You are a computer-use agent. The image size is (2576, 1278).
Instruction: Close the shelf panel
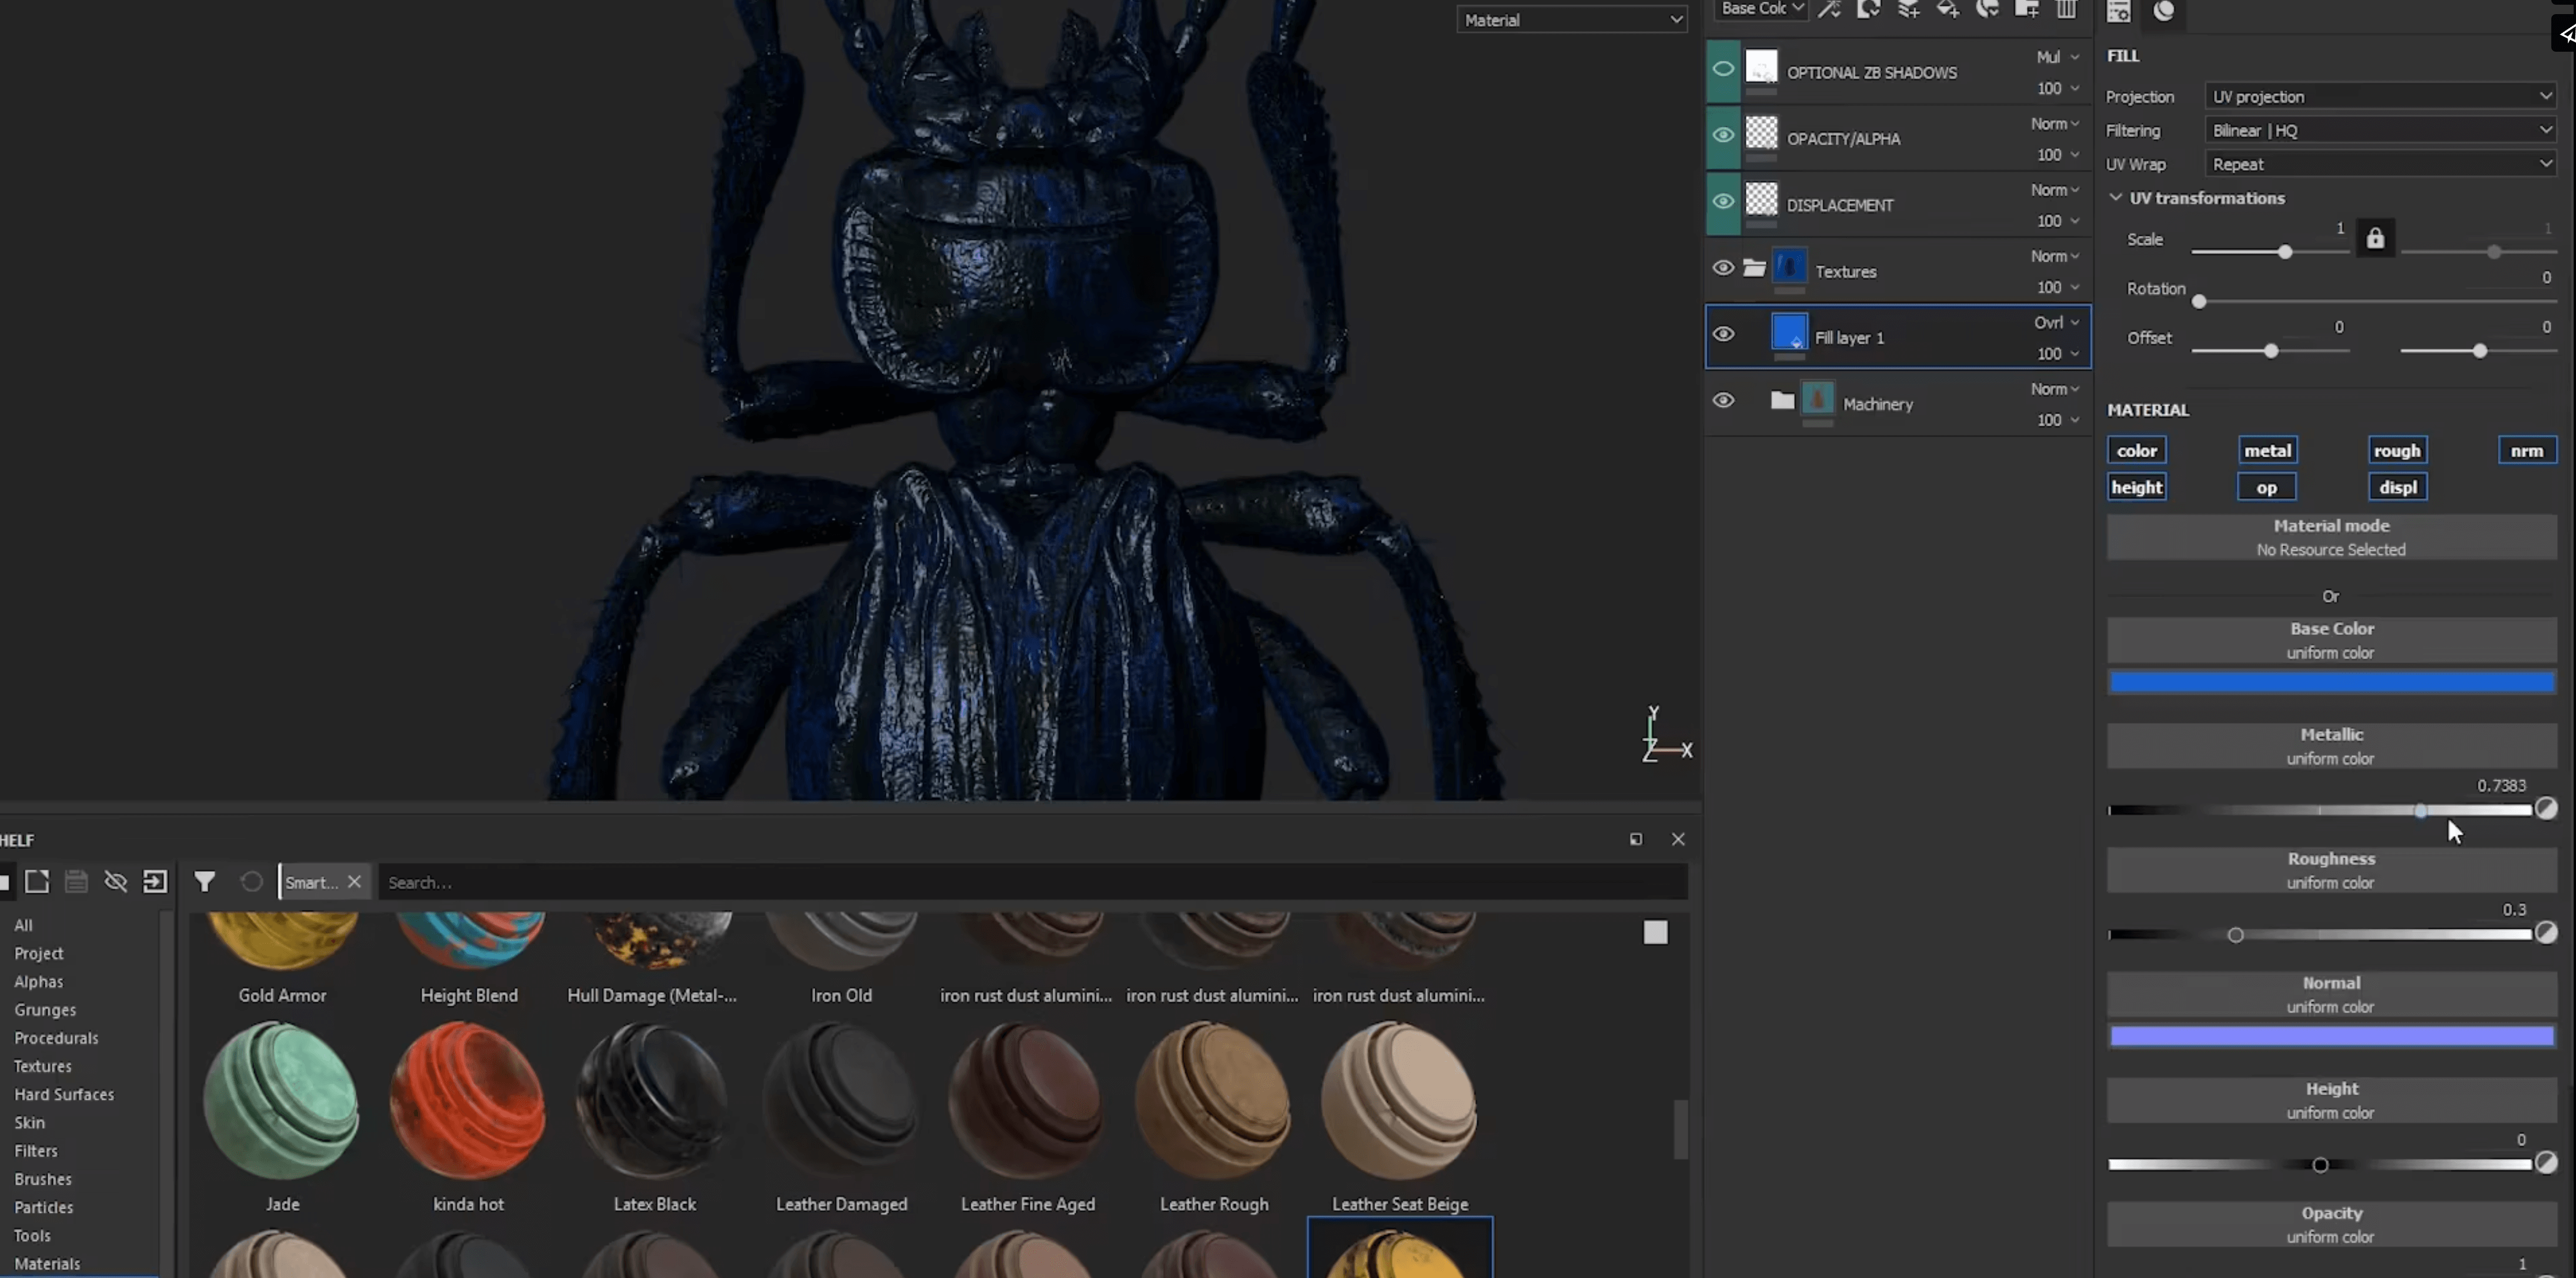(x=1678, y=839)
